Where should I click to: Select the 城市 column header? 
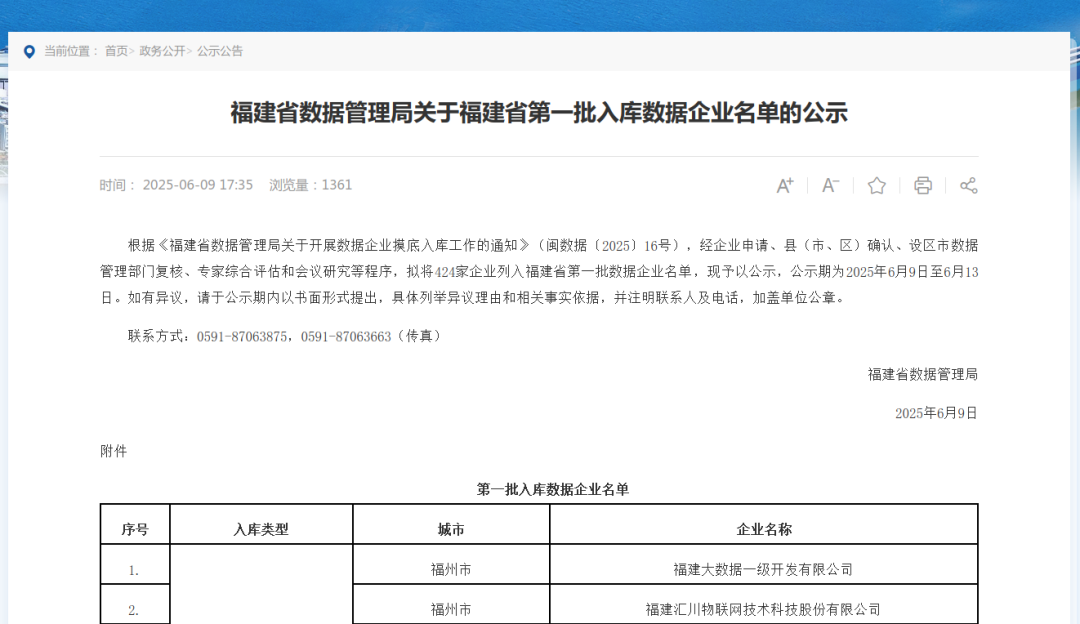451,529
